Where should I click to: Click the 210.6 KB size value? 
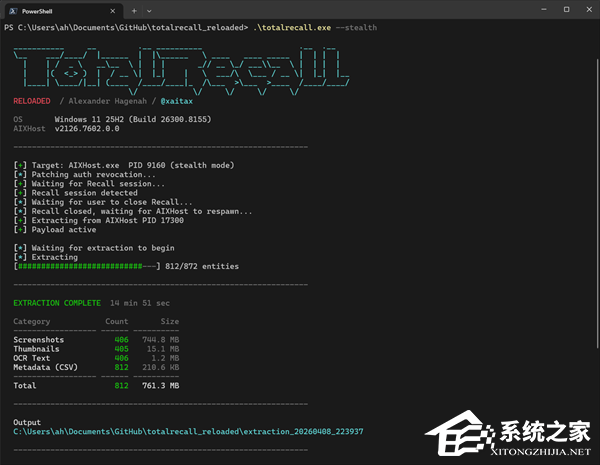(161, 367)
